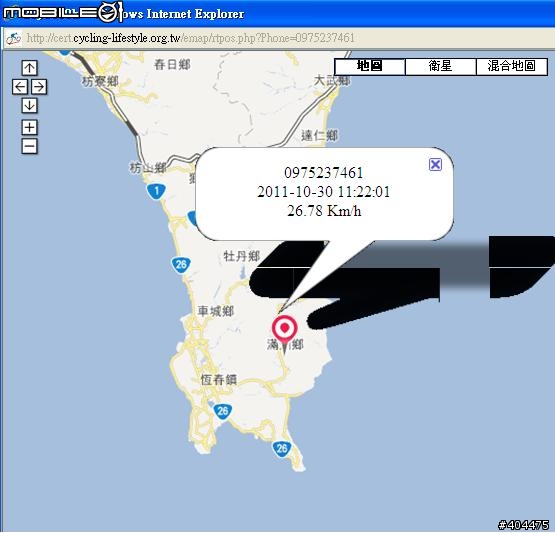Click the 達仁鄉 map label
This screenshot has width=555, height=533.
coord(320,136)
